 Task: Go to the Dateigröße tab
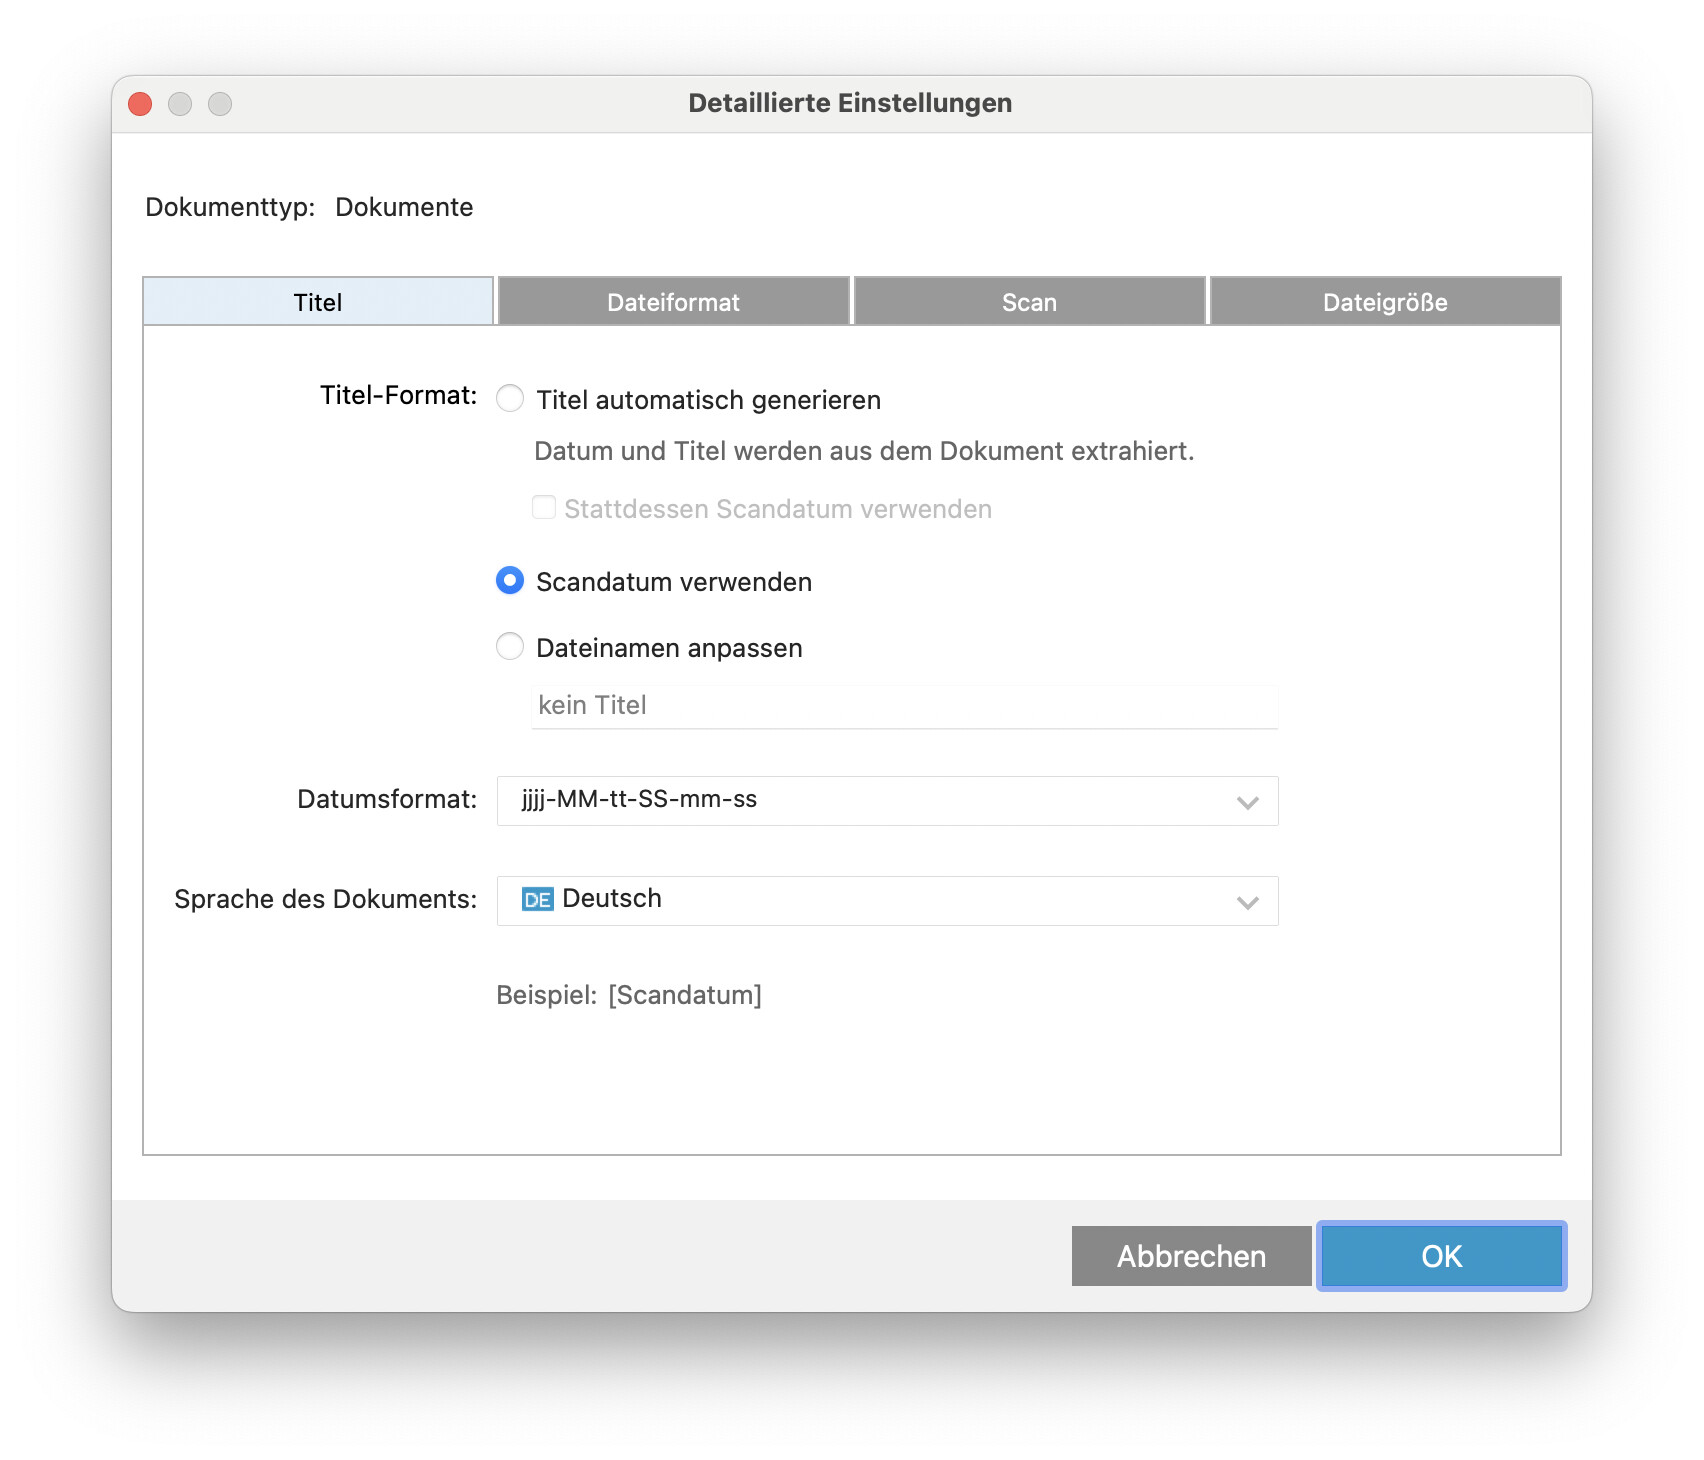tap(1385, 302)
